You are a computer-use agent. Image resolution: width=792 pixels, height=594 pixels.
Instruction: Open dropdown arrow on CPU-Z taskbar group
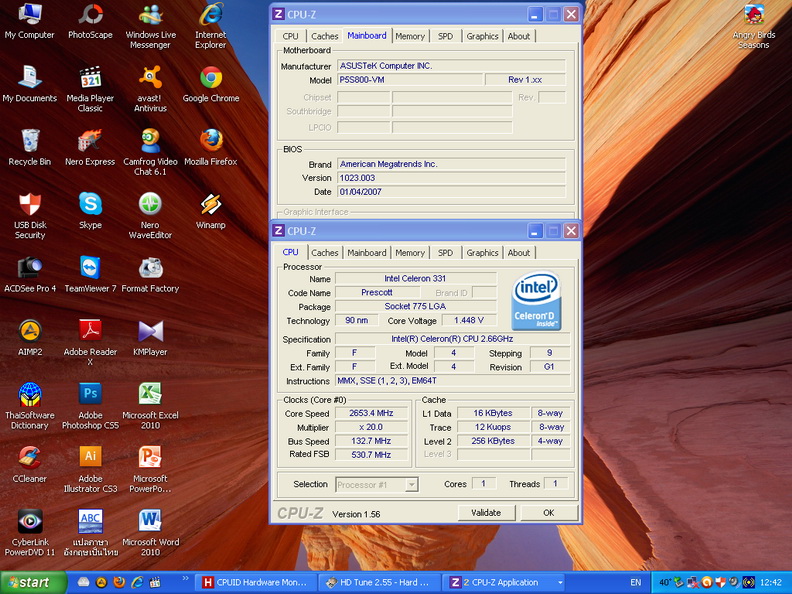point(560,582)
